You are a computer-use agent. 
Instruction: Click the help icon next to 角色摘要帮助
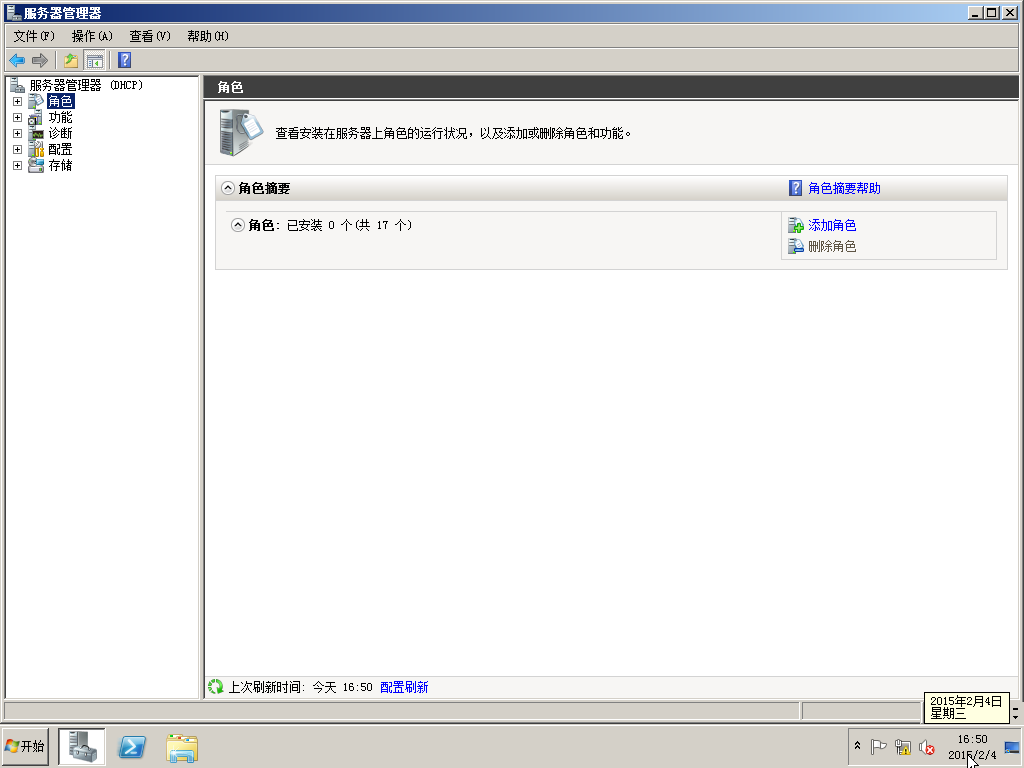795,188
